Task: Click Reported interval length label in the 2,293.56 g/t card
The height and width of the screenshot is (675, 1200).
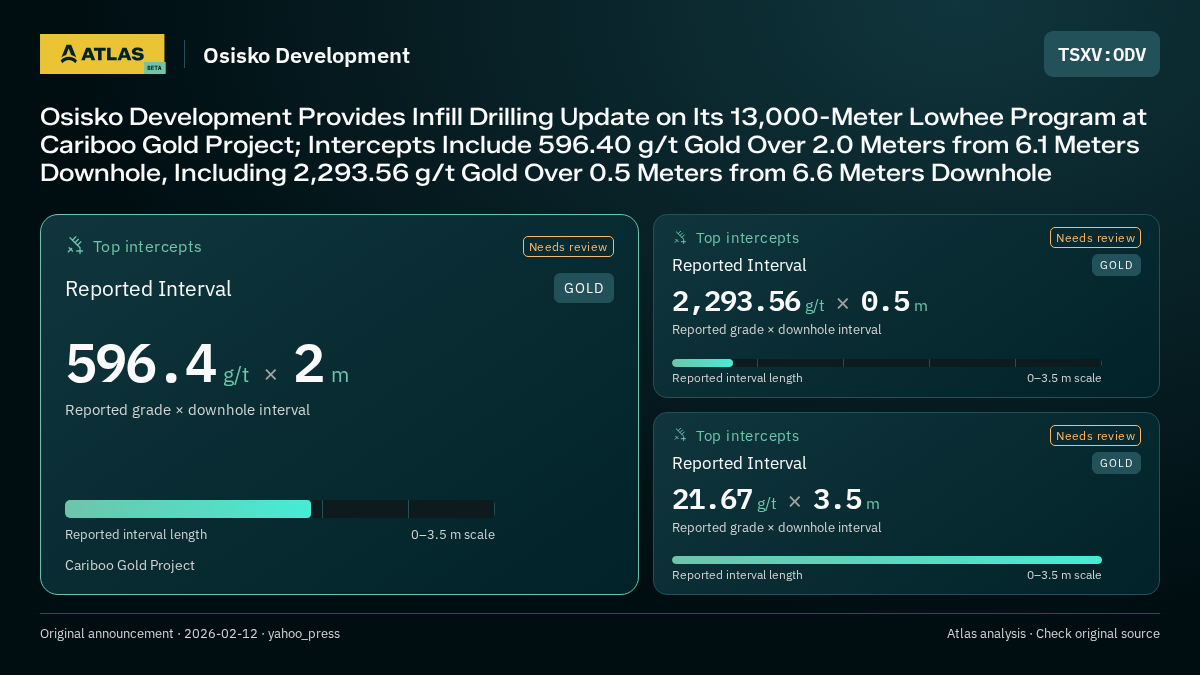Action: [737, 378]
